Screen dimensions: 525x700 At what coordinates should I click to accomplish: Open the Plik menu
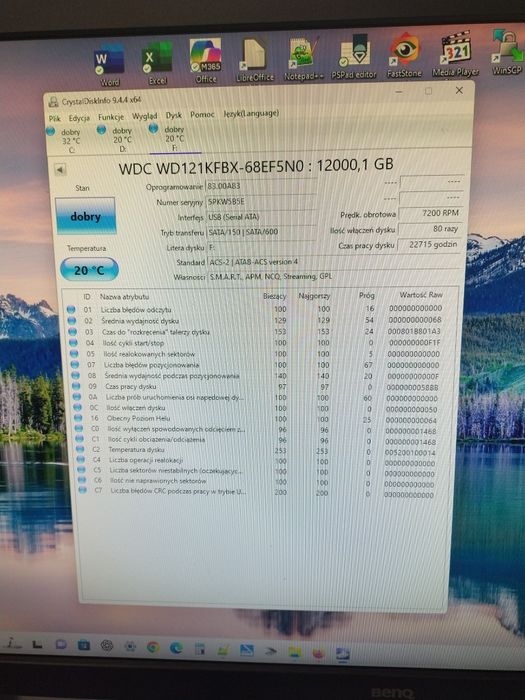click(55, 118)
